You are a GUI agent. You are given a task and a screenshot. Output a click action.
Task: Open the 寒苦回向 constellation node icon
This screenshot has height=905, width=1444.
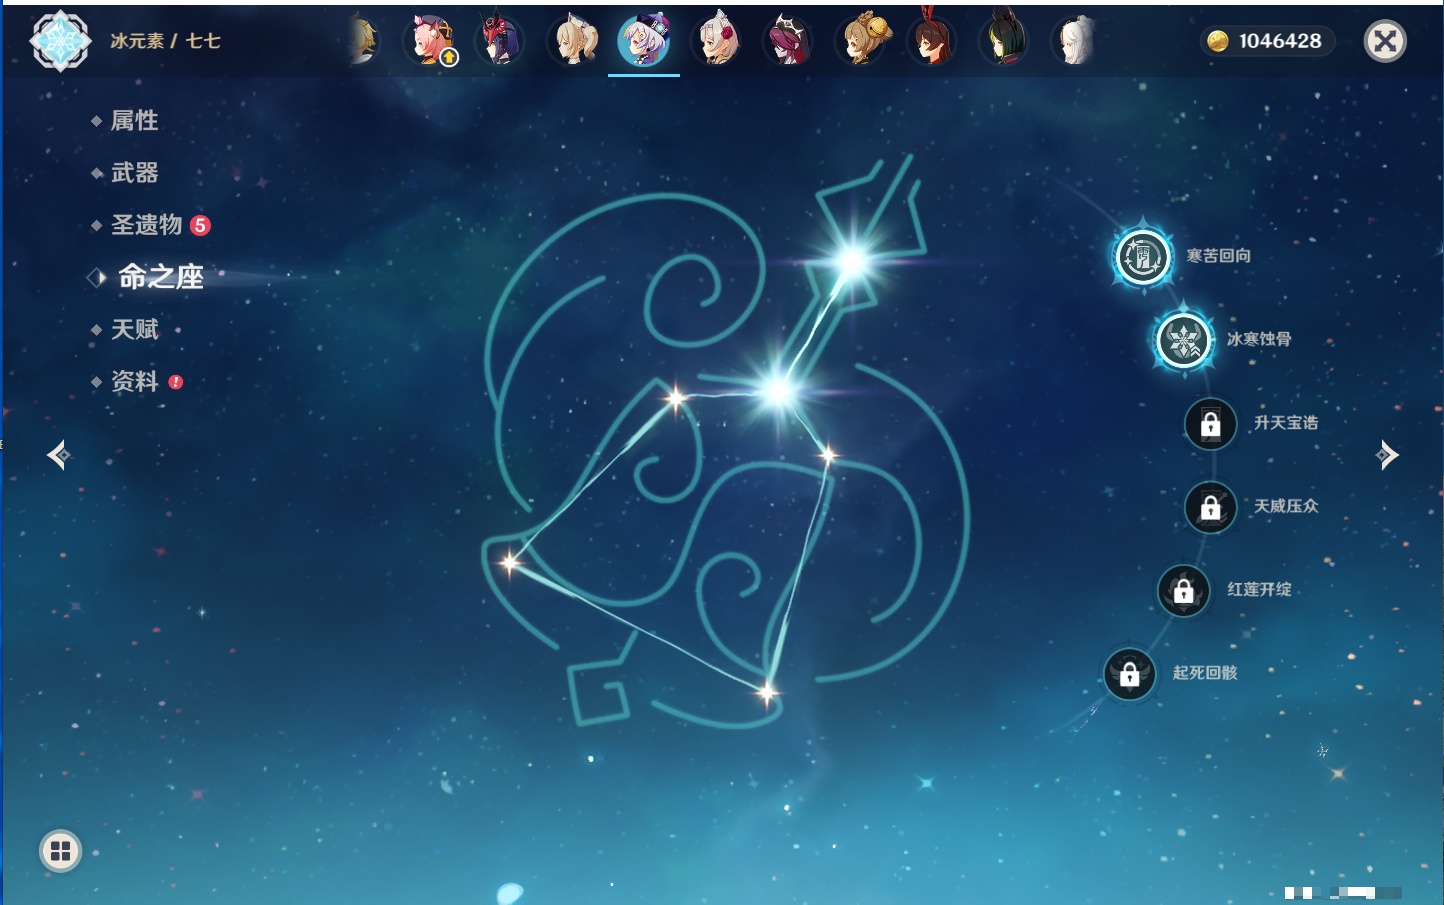1143,257
